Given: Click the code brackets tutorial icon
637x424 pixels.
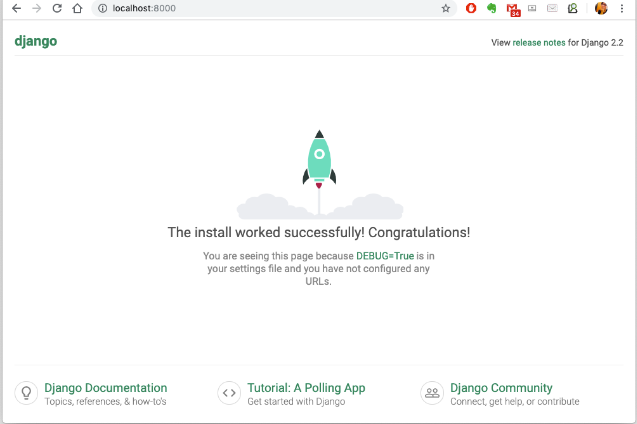Looking at the screenshot, I should (229, 393).
